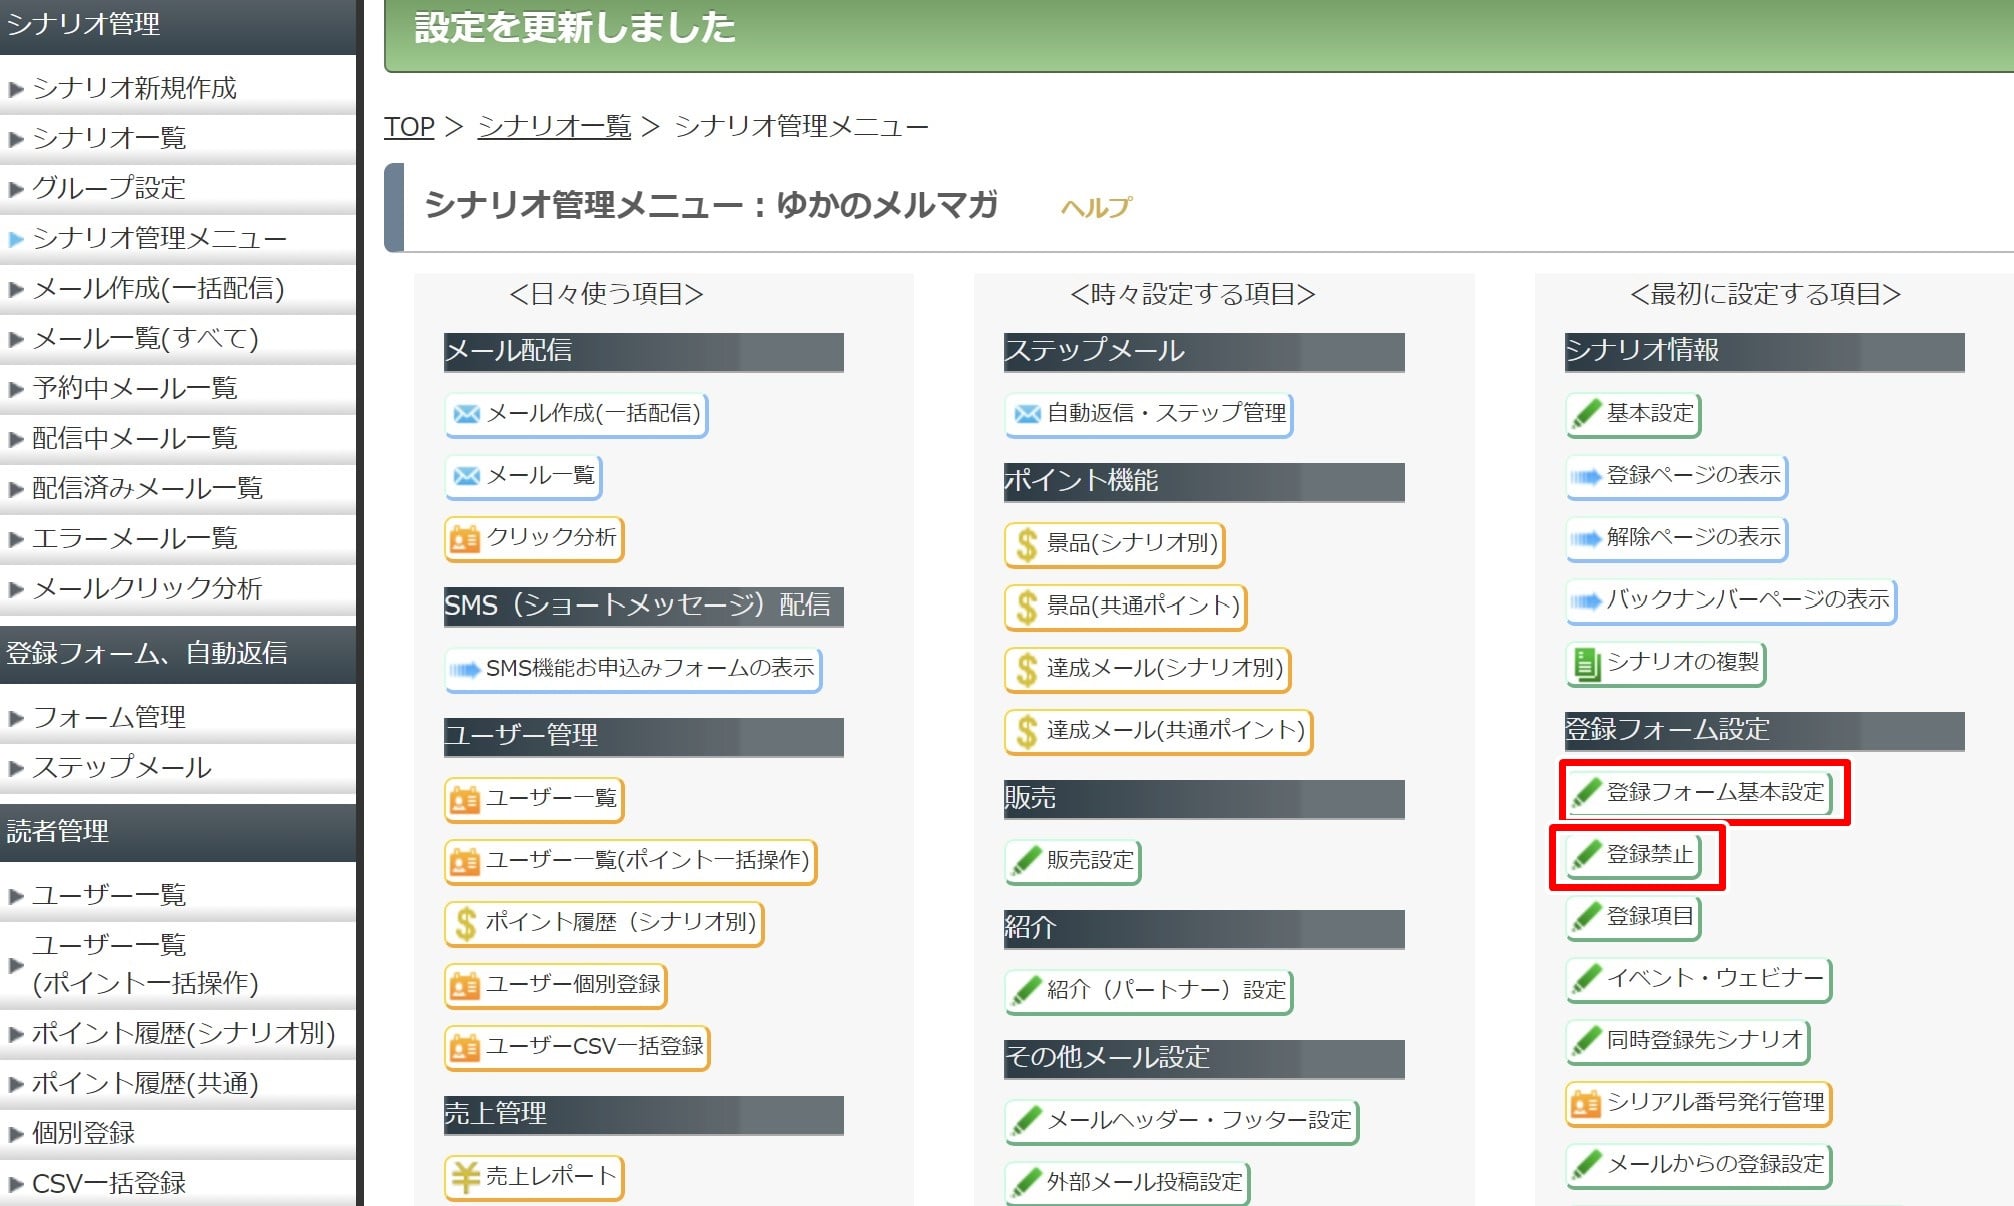
Task: Open イベント・ウェビナー button
Action: click(1698, 979)
